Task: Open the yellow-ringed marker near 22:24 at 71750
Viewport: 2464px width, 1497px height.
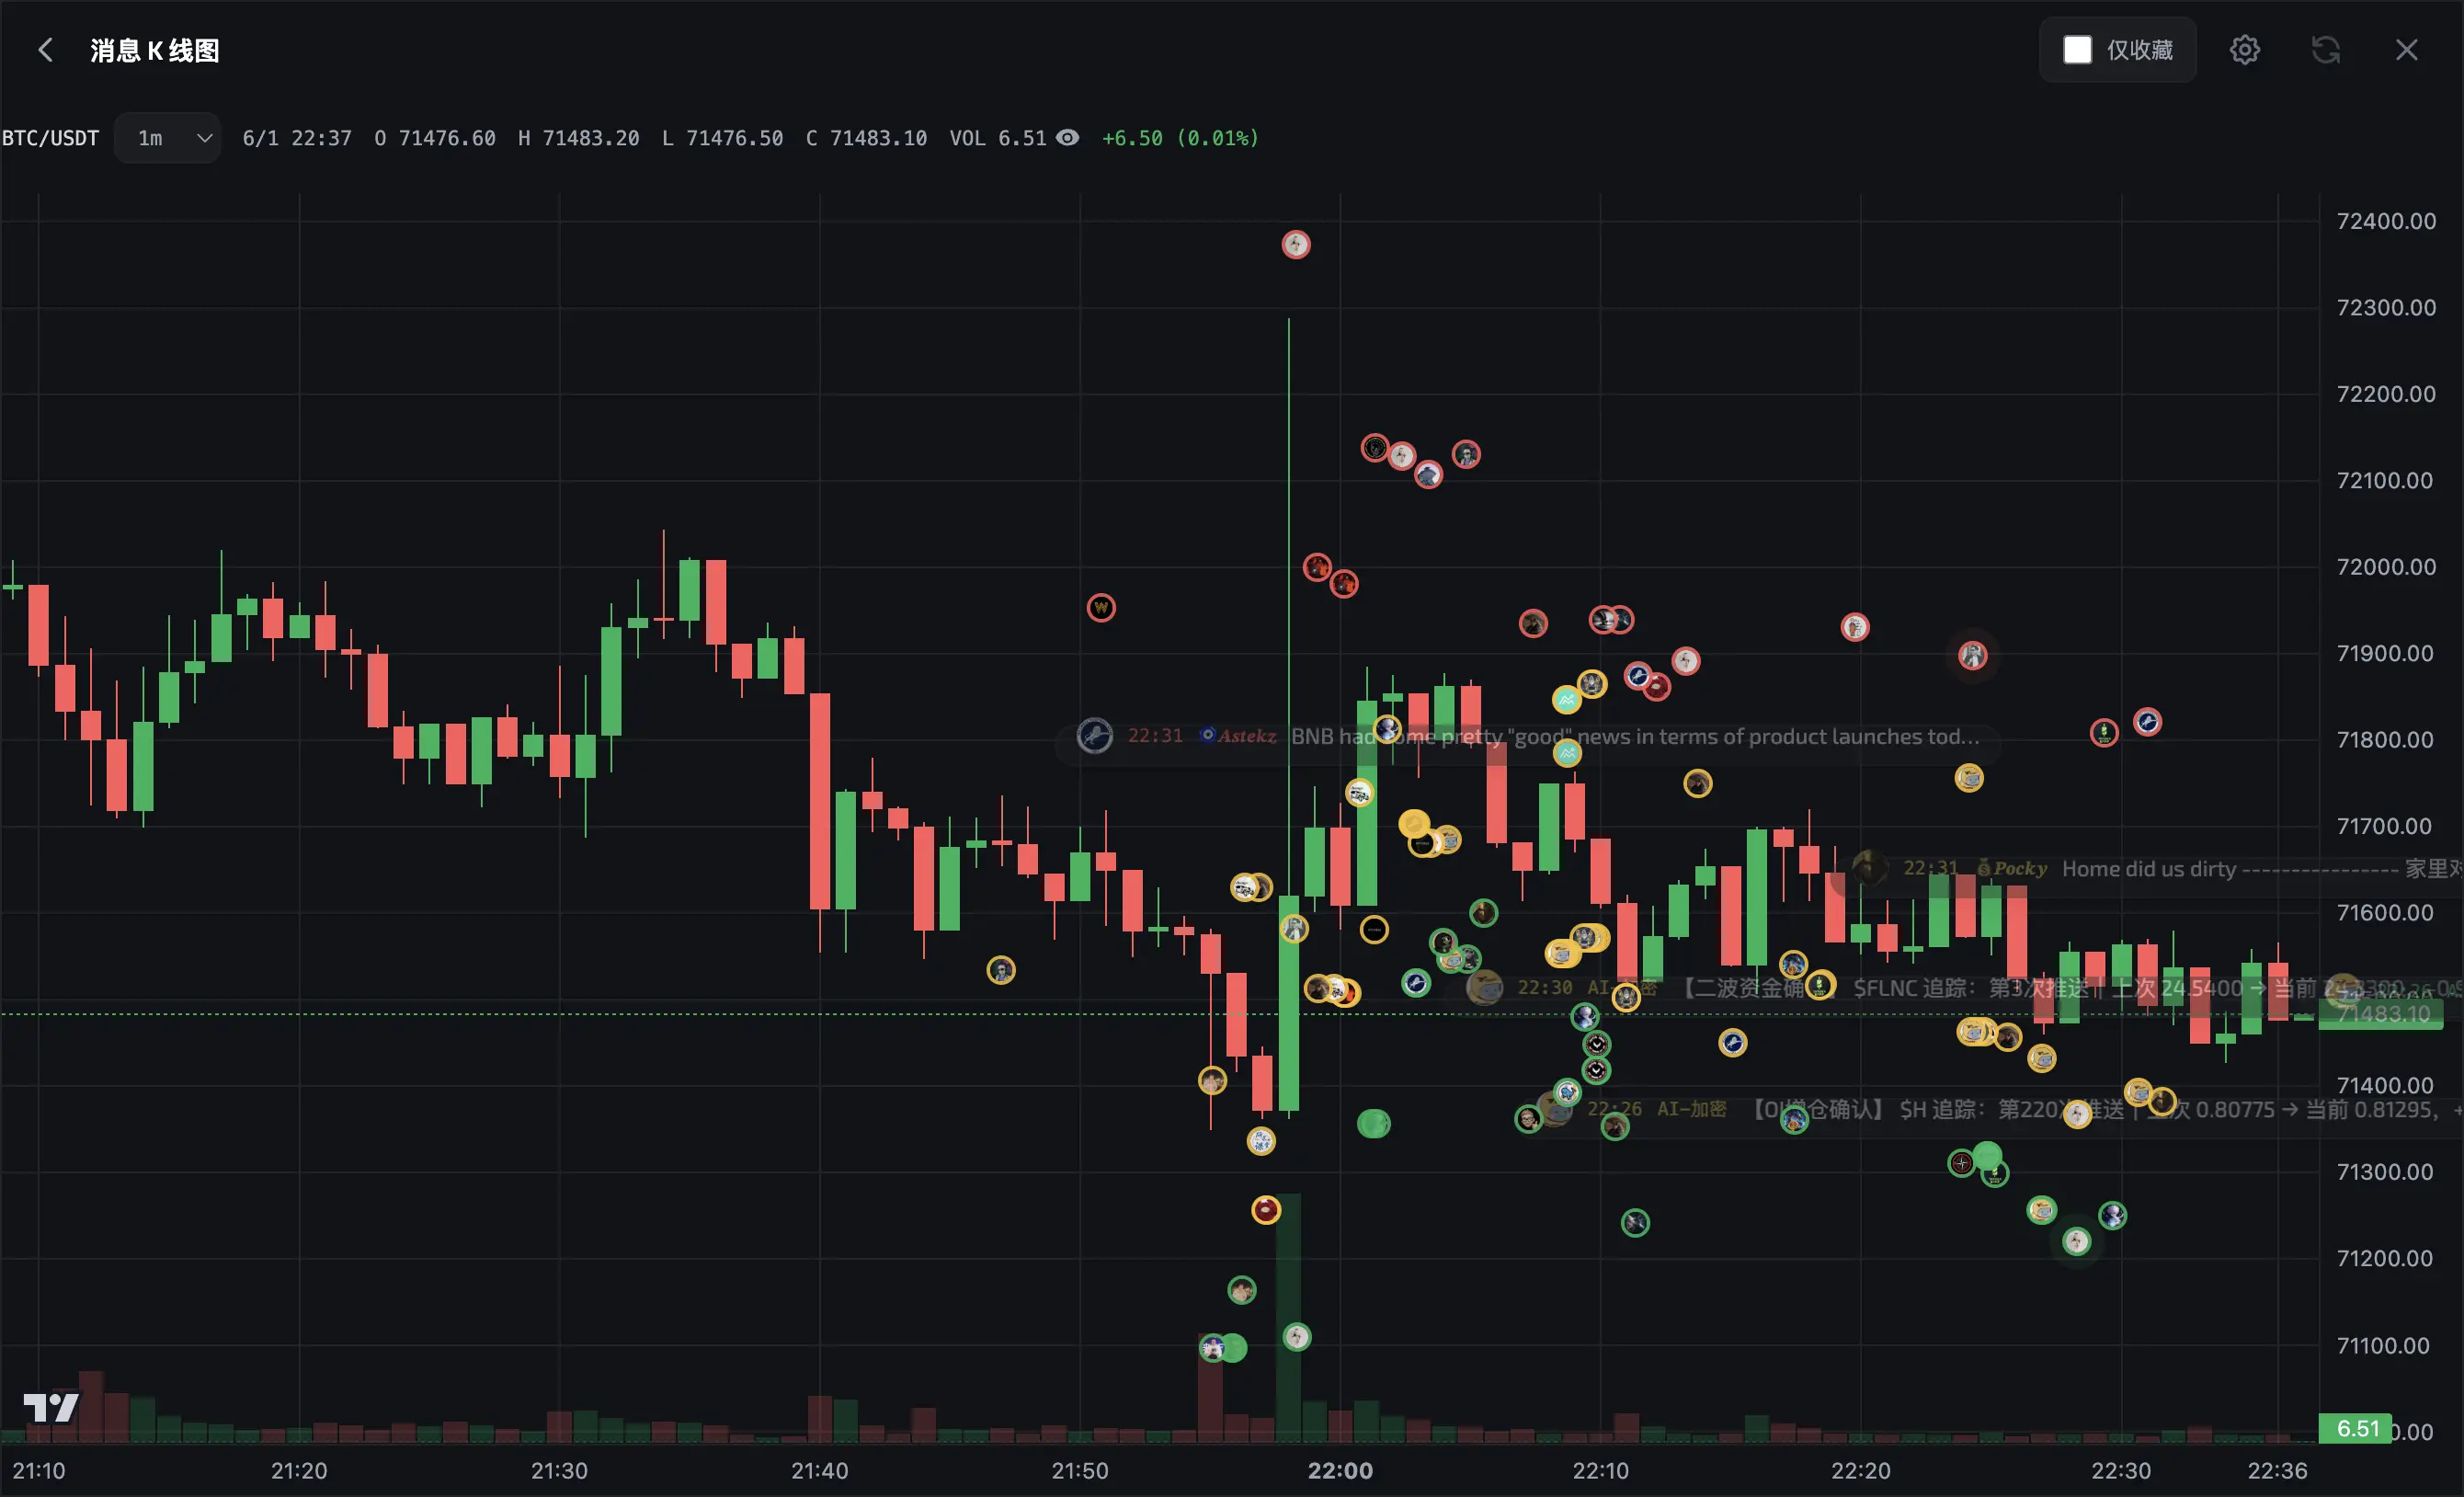Action: 1969,778
